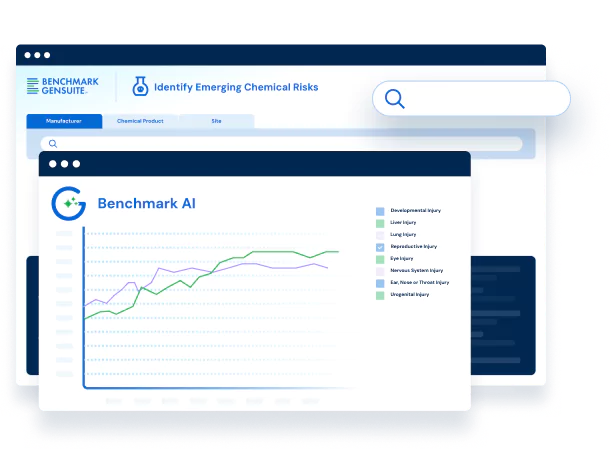Toggle the Lung Injury legend box
The image size is (611, 450).
pos(380,235)
